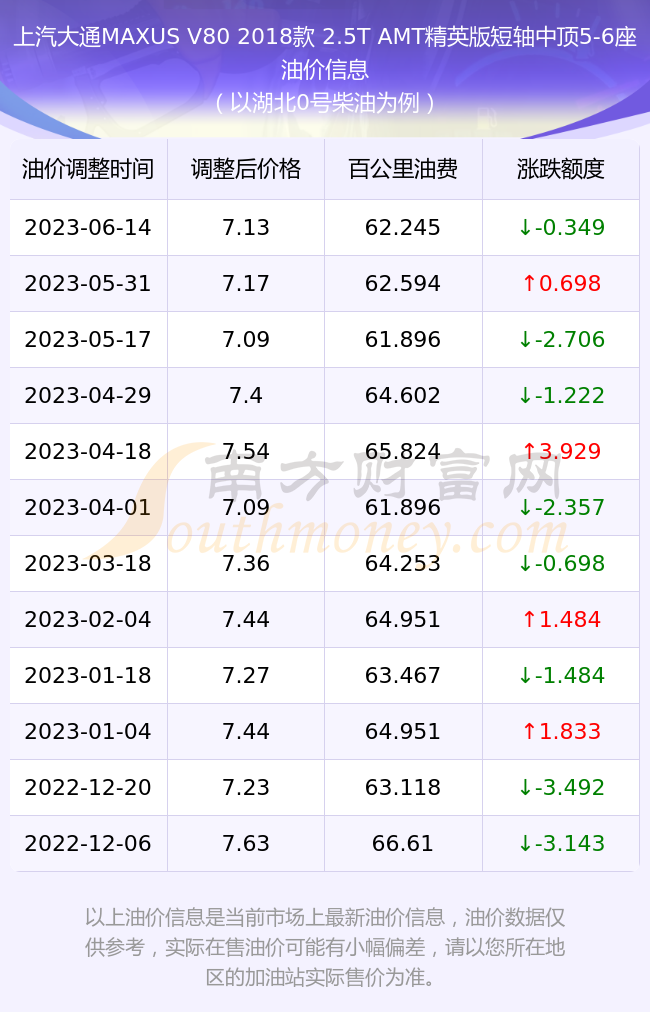Viewport: 650px width, 1012px height.
Task: Click the down arrow -2.706 change value
Action: click(561, 339)
